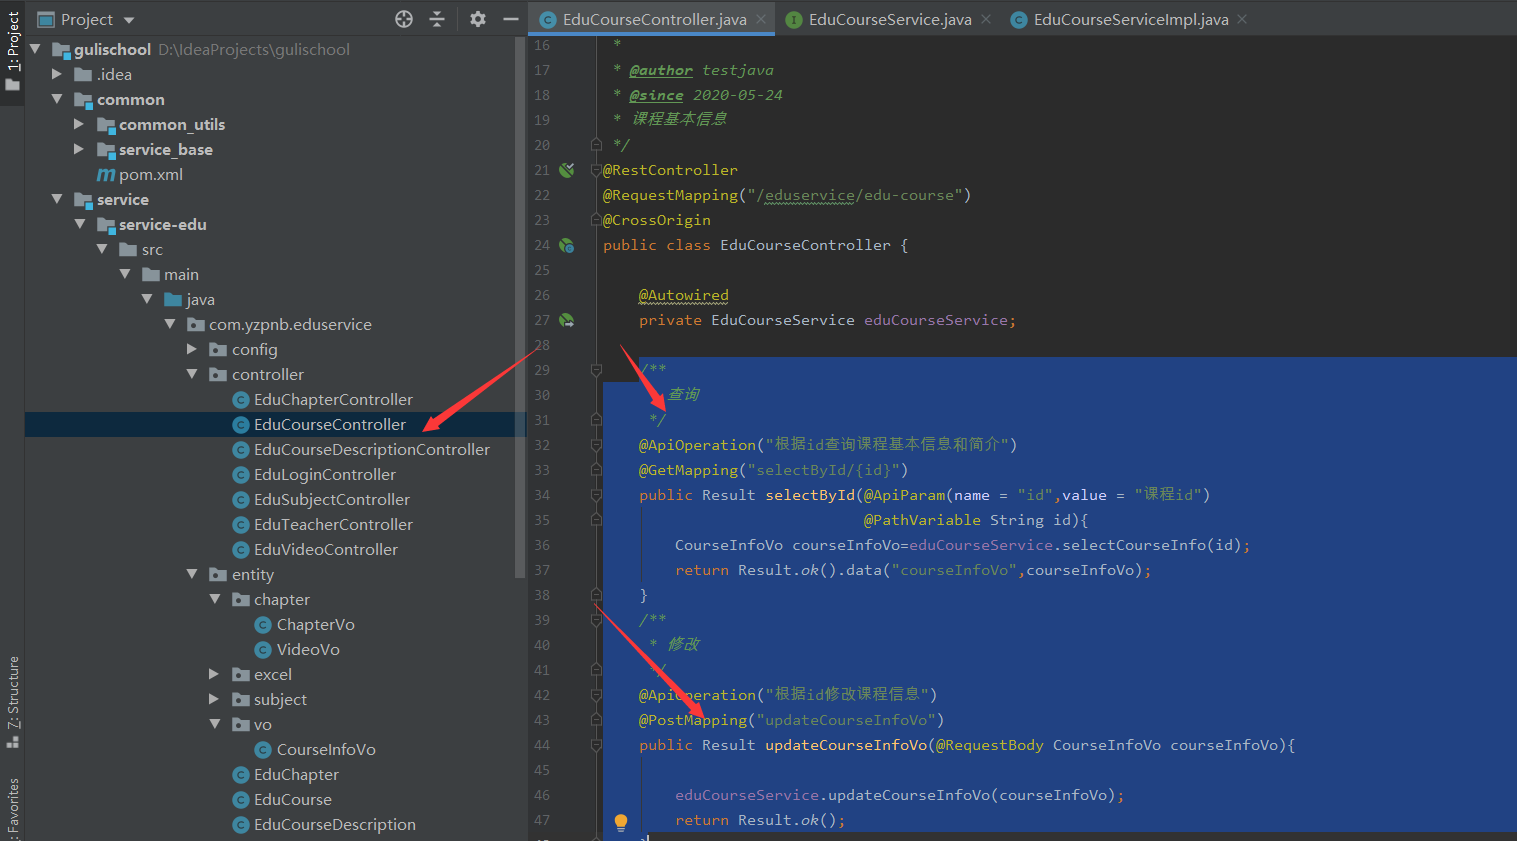Collapse the service-edu module
1517x841 pixels.
[x=79, y=224]
